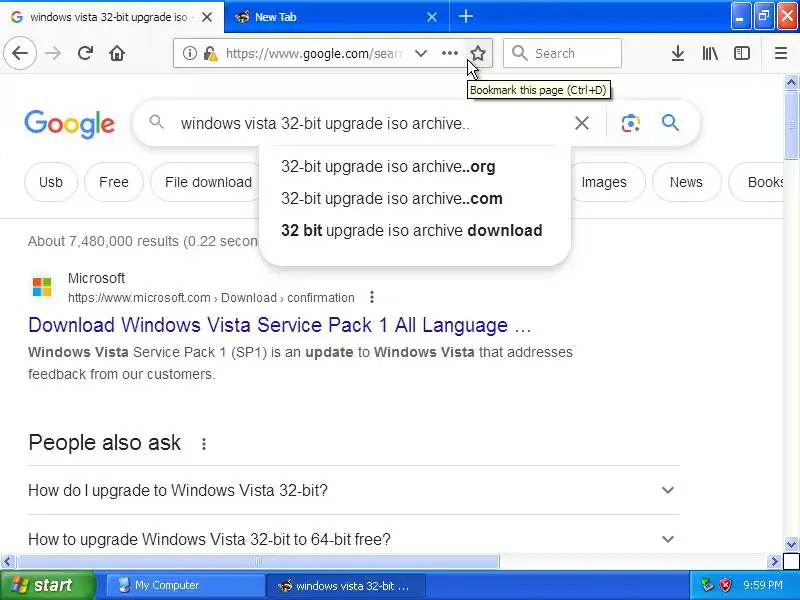
Task: Open the Windows start menu
Action: (x=47, y=585)
